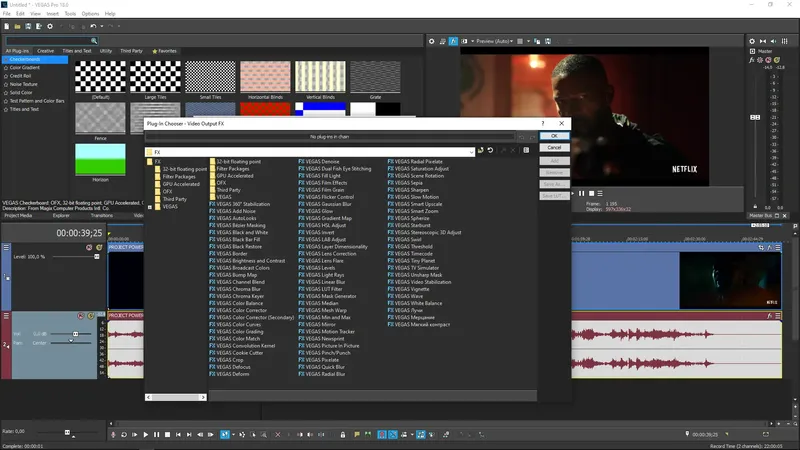Toggle the Video Output FX button in preview
800x450 pixels.
[x=453, y=41]
